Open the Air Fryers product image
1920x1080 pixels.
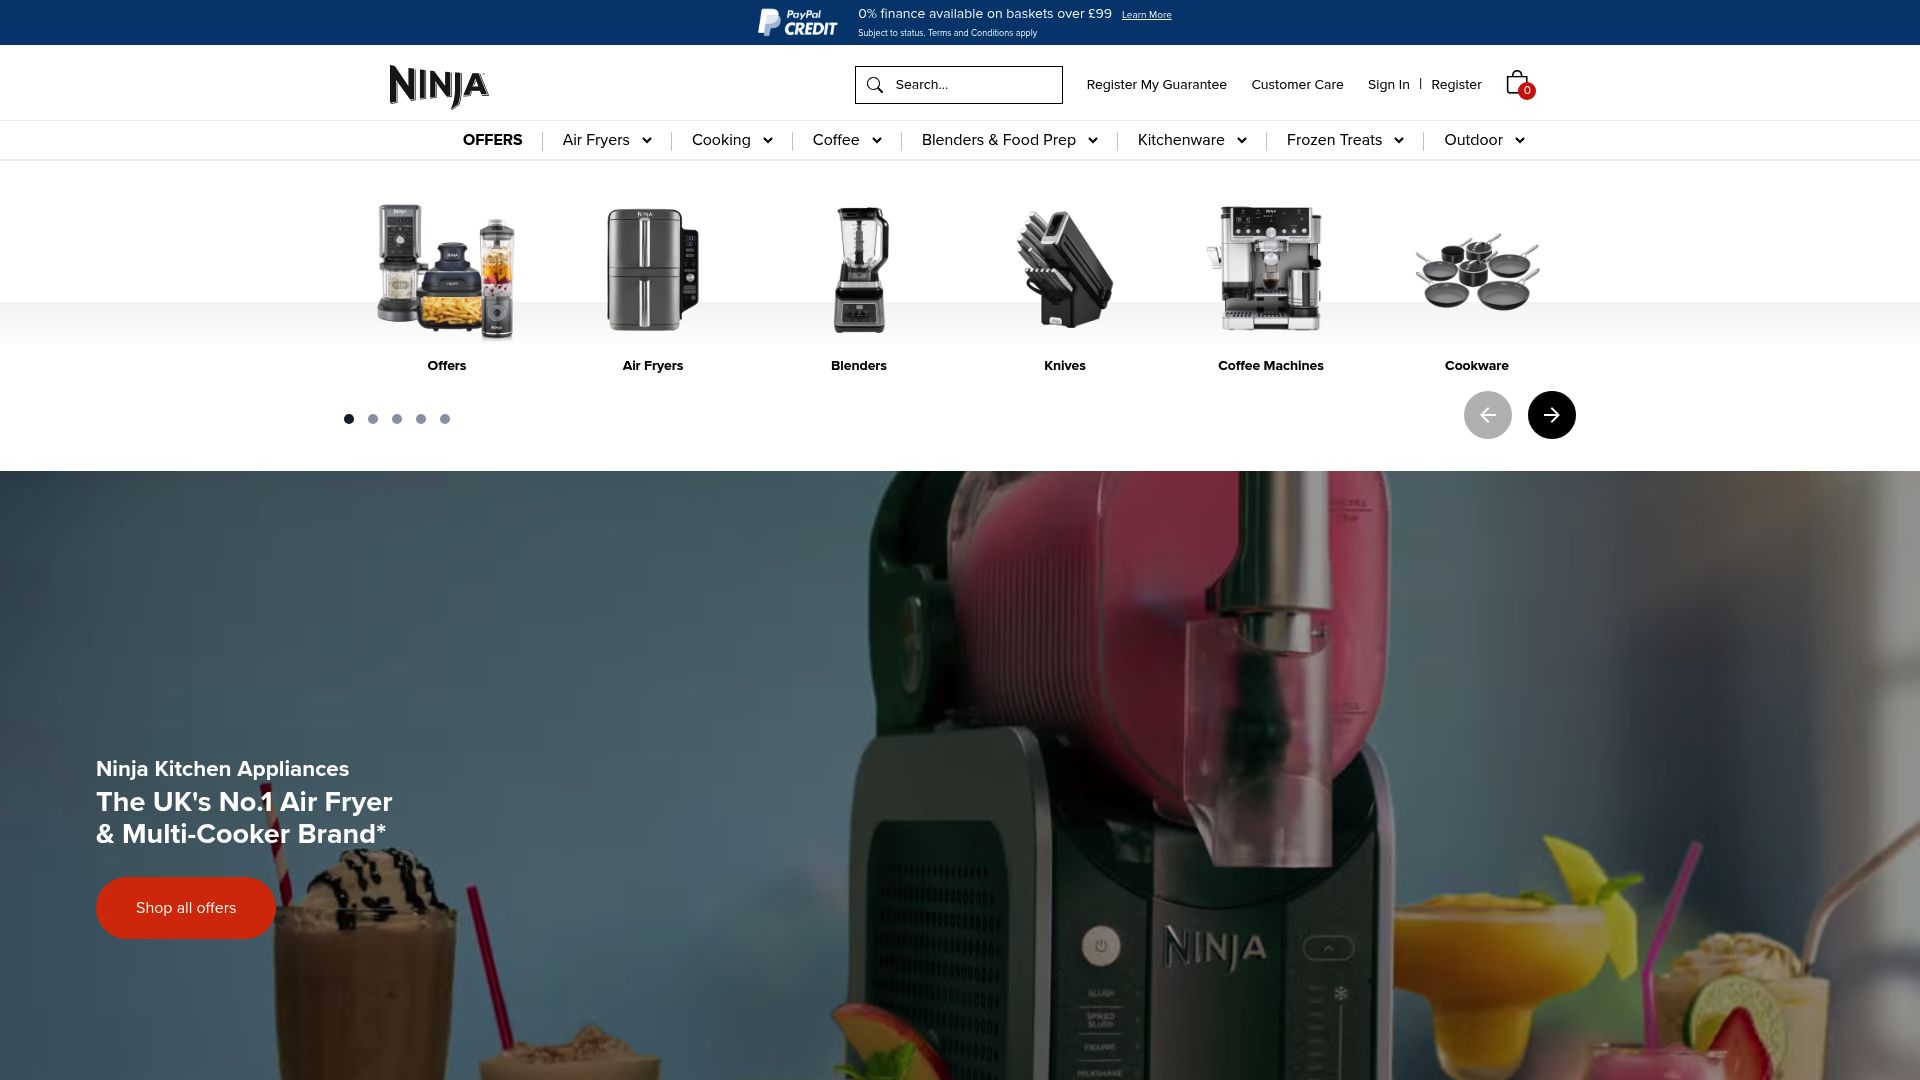(x=653, y=270)
